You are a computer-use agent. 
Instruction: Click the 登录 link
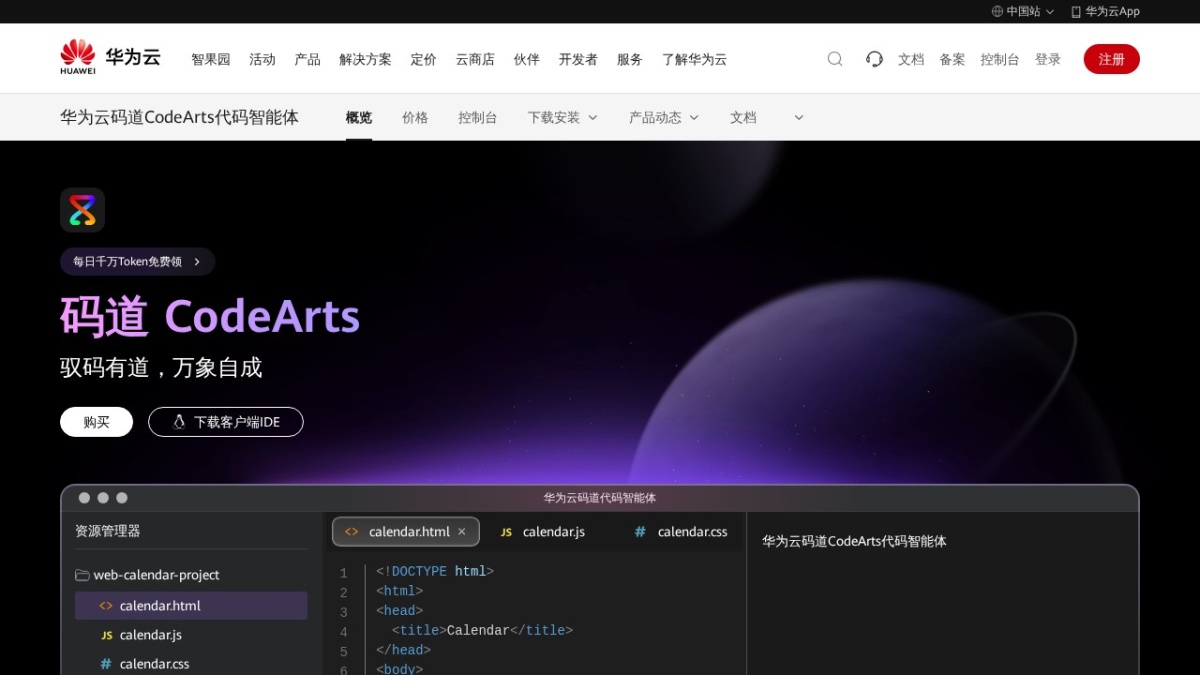pos(1048,59)
